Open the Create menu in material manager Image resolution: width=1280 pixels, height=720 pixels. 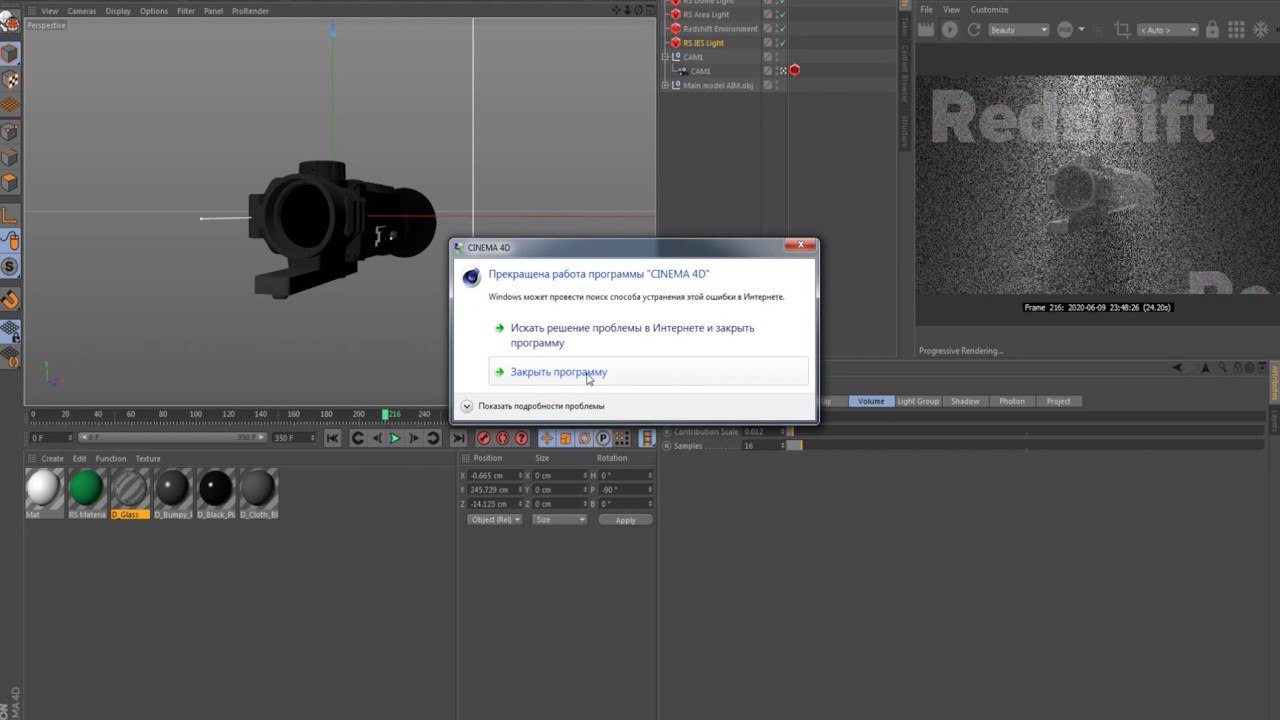coord(52,459)
